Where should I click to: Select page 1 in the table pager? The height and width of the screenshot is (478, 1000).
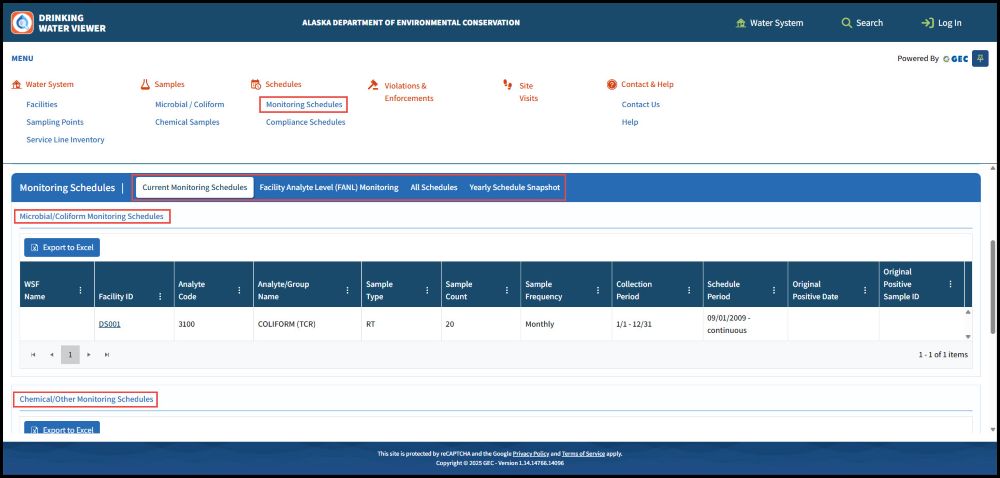70,354
